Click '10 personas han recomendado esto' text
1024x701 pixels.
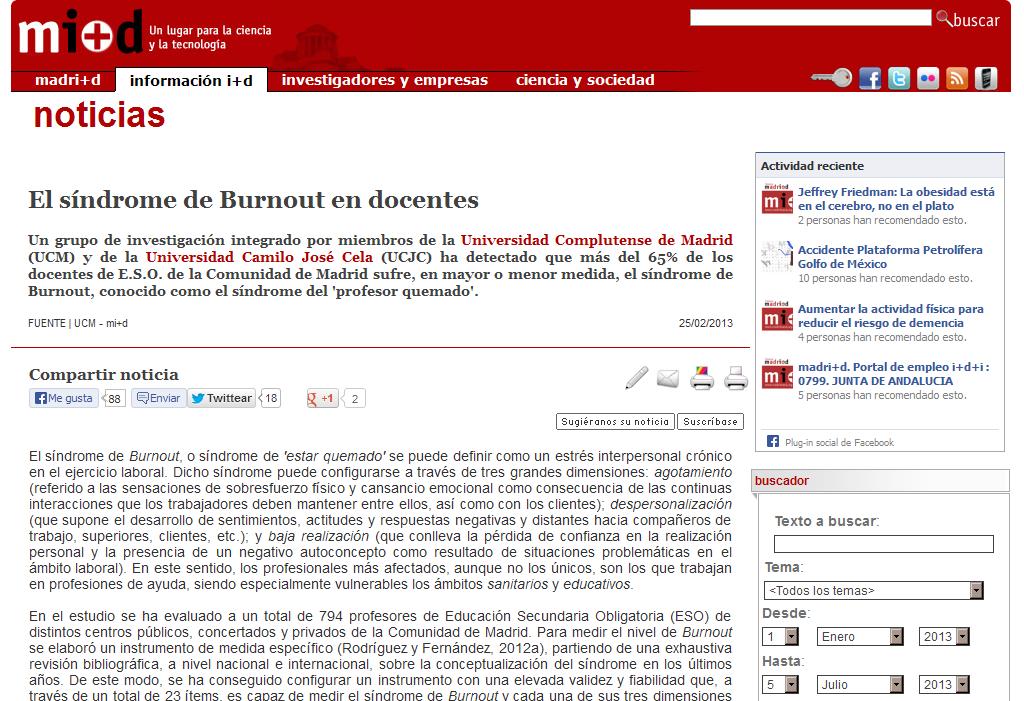click(885, 278)
